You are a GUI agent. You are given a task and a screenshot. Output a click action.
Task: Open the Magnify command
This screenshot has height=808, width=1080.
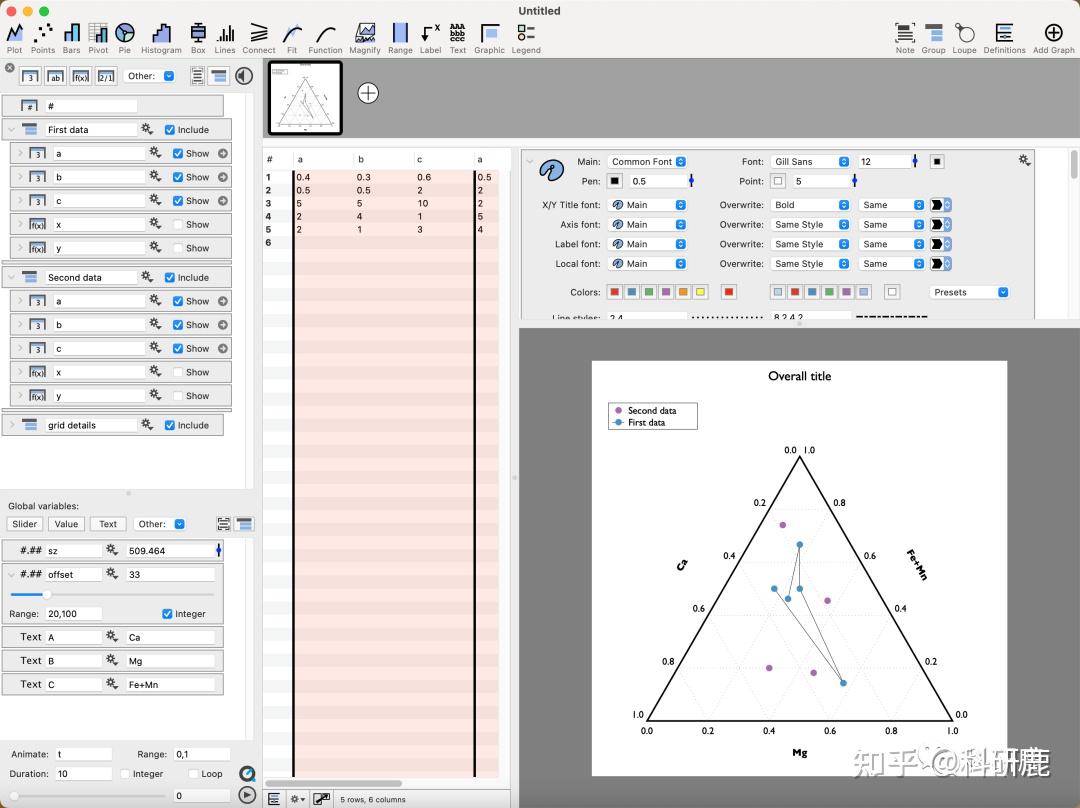point(364,31)
